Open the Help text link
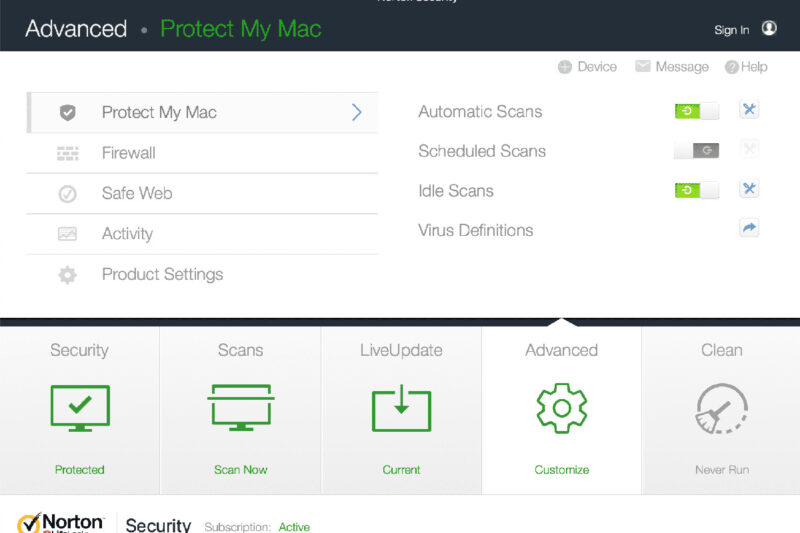The image size is (800, 533). click(x=754, y=67)
